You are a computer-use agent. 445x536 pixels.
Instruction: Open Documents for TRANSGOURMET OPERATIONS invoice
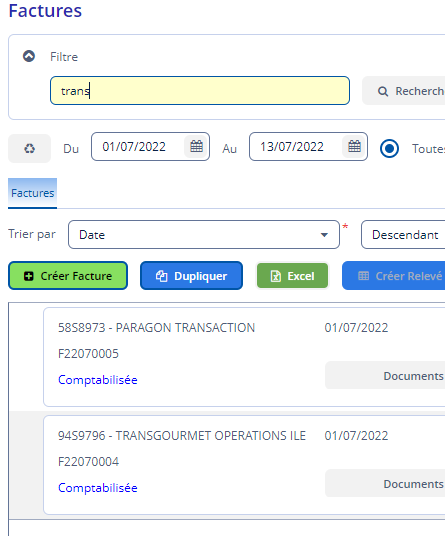pyautogui.click(x=385, y=483)
